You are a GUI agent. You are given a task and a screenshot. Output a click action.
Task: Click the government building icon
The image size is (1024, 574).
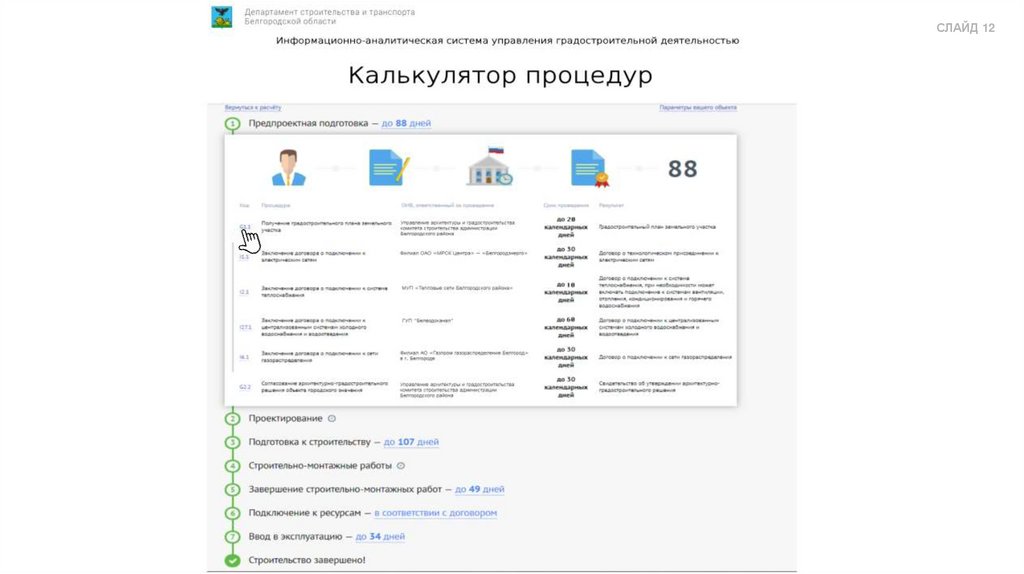(489, 167)
